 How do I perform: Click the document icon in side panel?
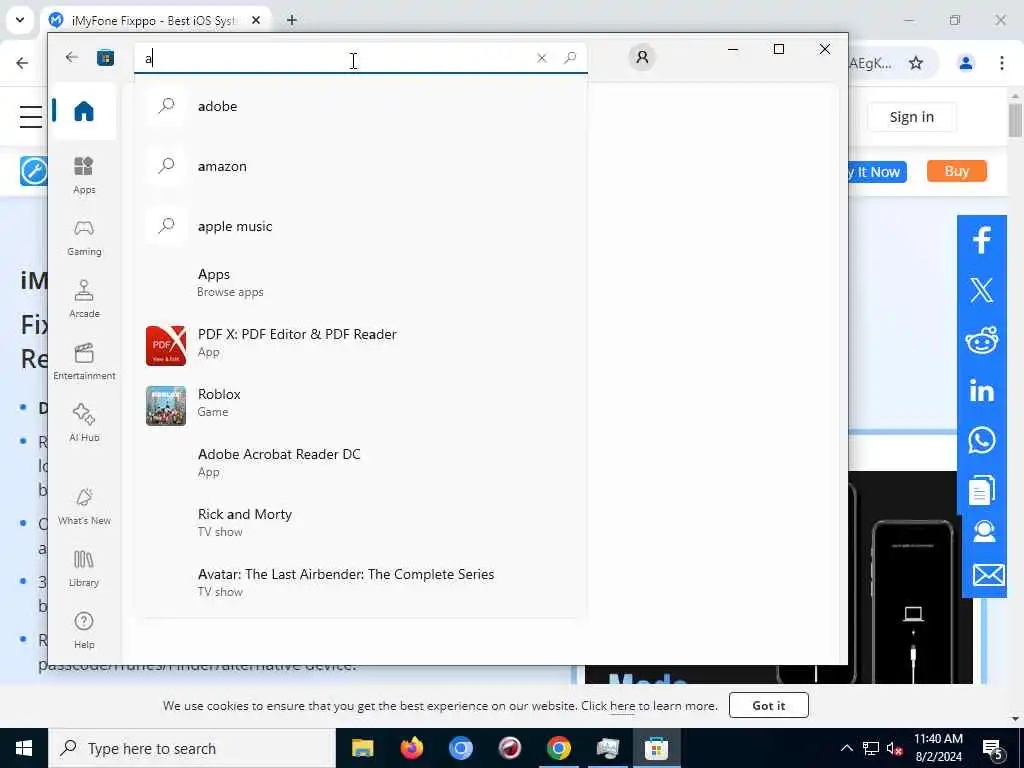pyautogui.click(x=982, y=490)
